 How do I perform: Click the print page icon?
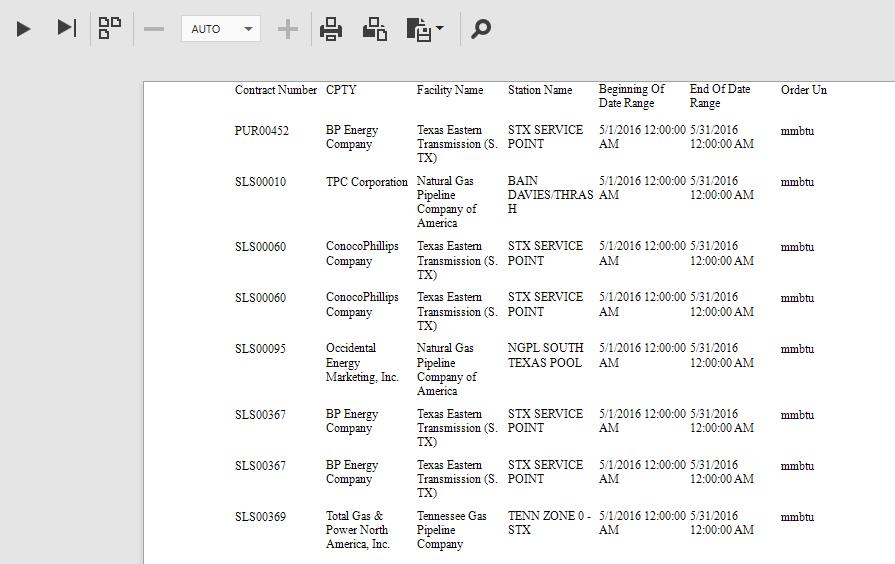click(x=375, y=29)
